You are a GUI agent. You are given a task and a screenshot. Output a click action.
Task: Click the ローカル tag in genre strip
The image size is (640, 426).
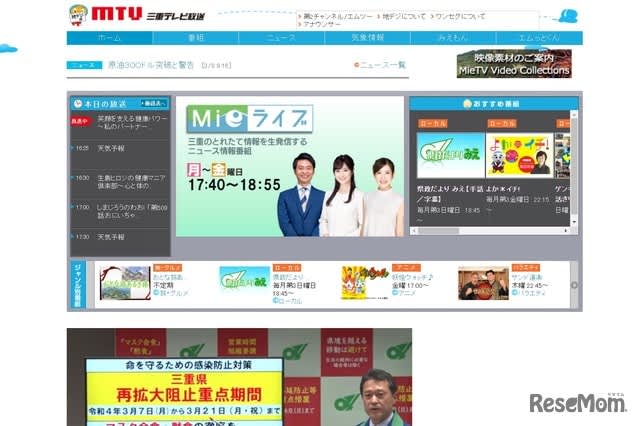287,268
